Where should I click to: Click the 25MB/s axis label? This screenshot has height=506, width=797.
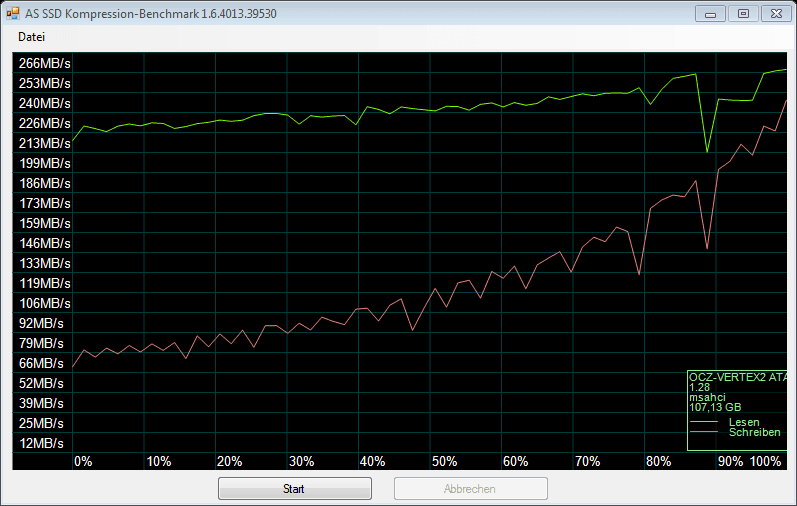click(x=41, y=424)
